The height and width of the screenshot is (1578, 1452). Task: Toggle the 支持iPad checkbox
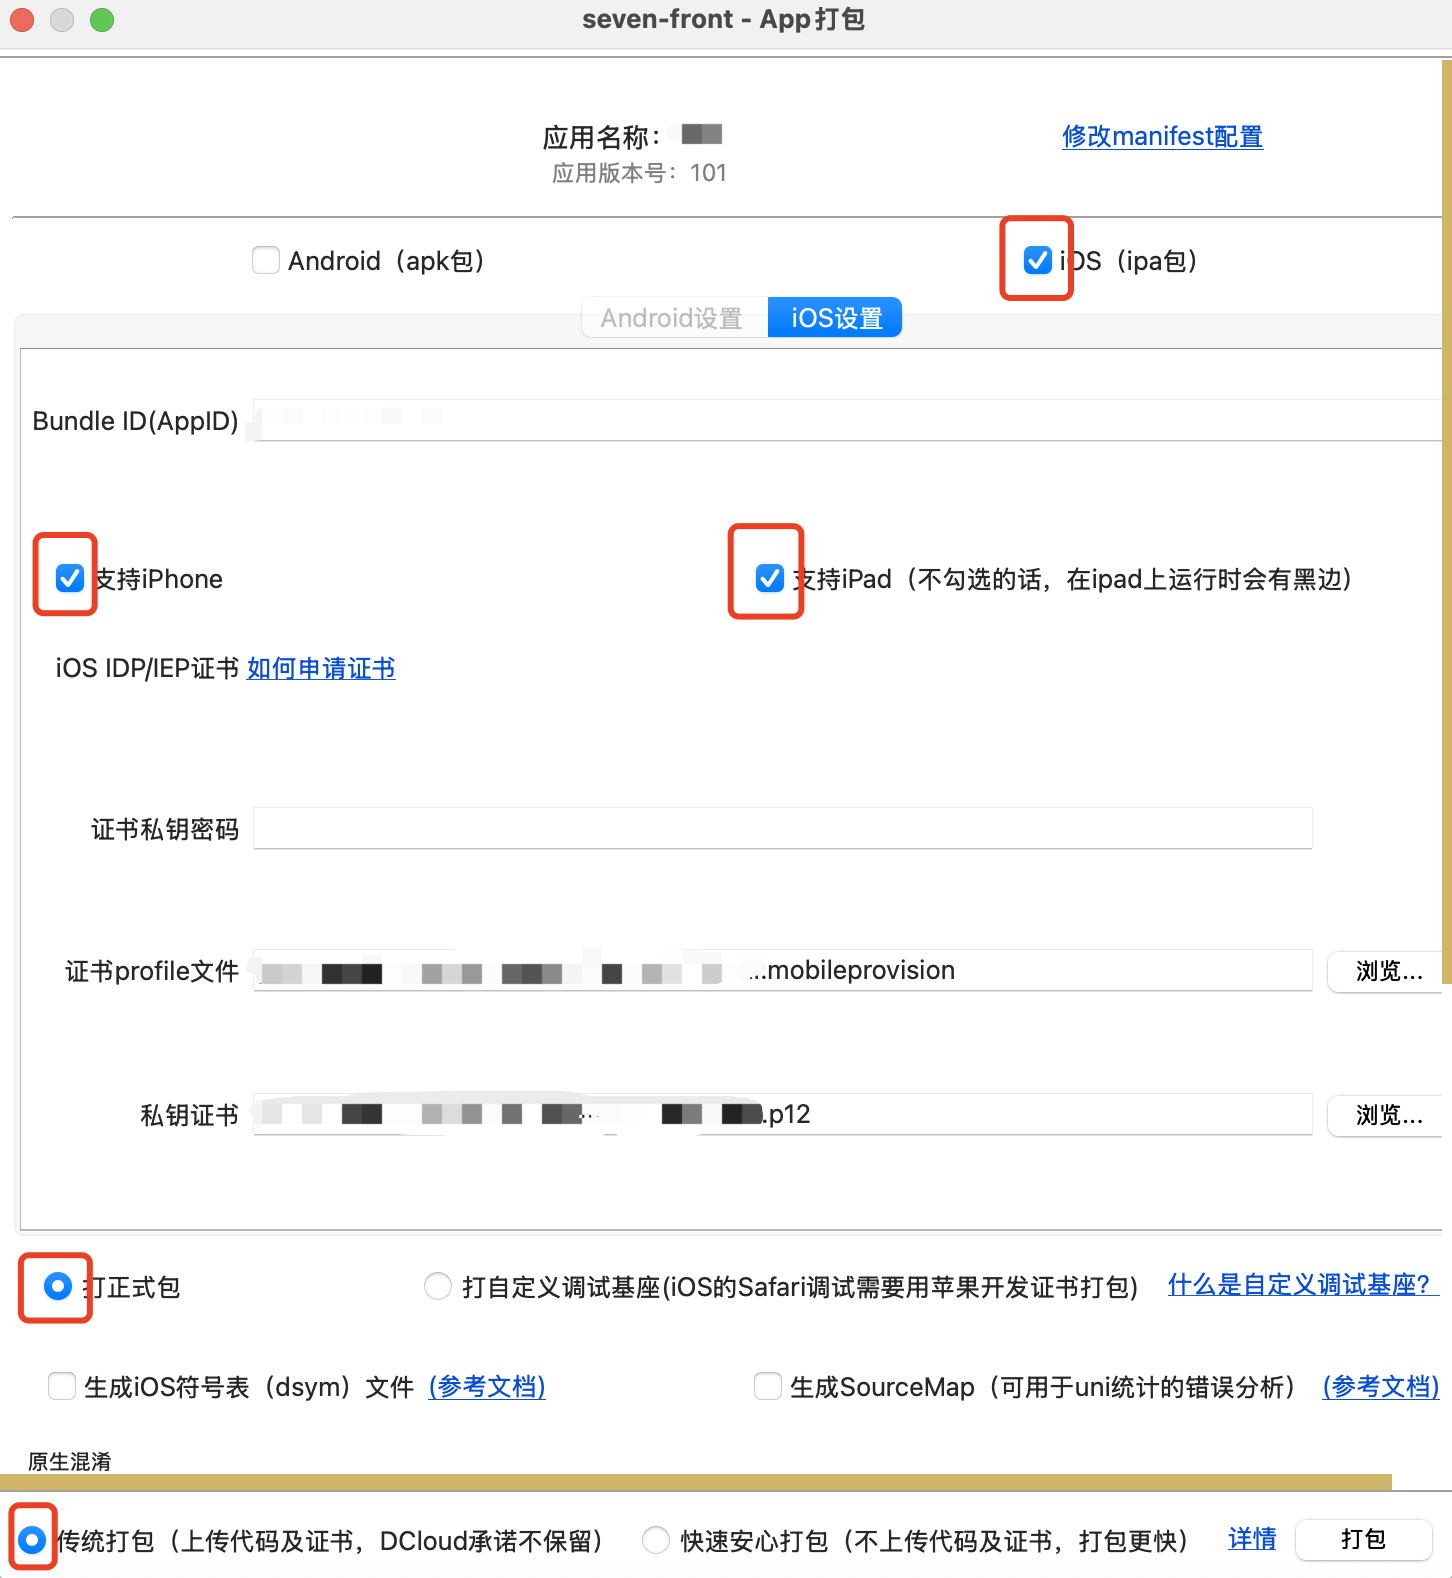pyautogui.click(x=769, y=578)
